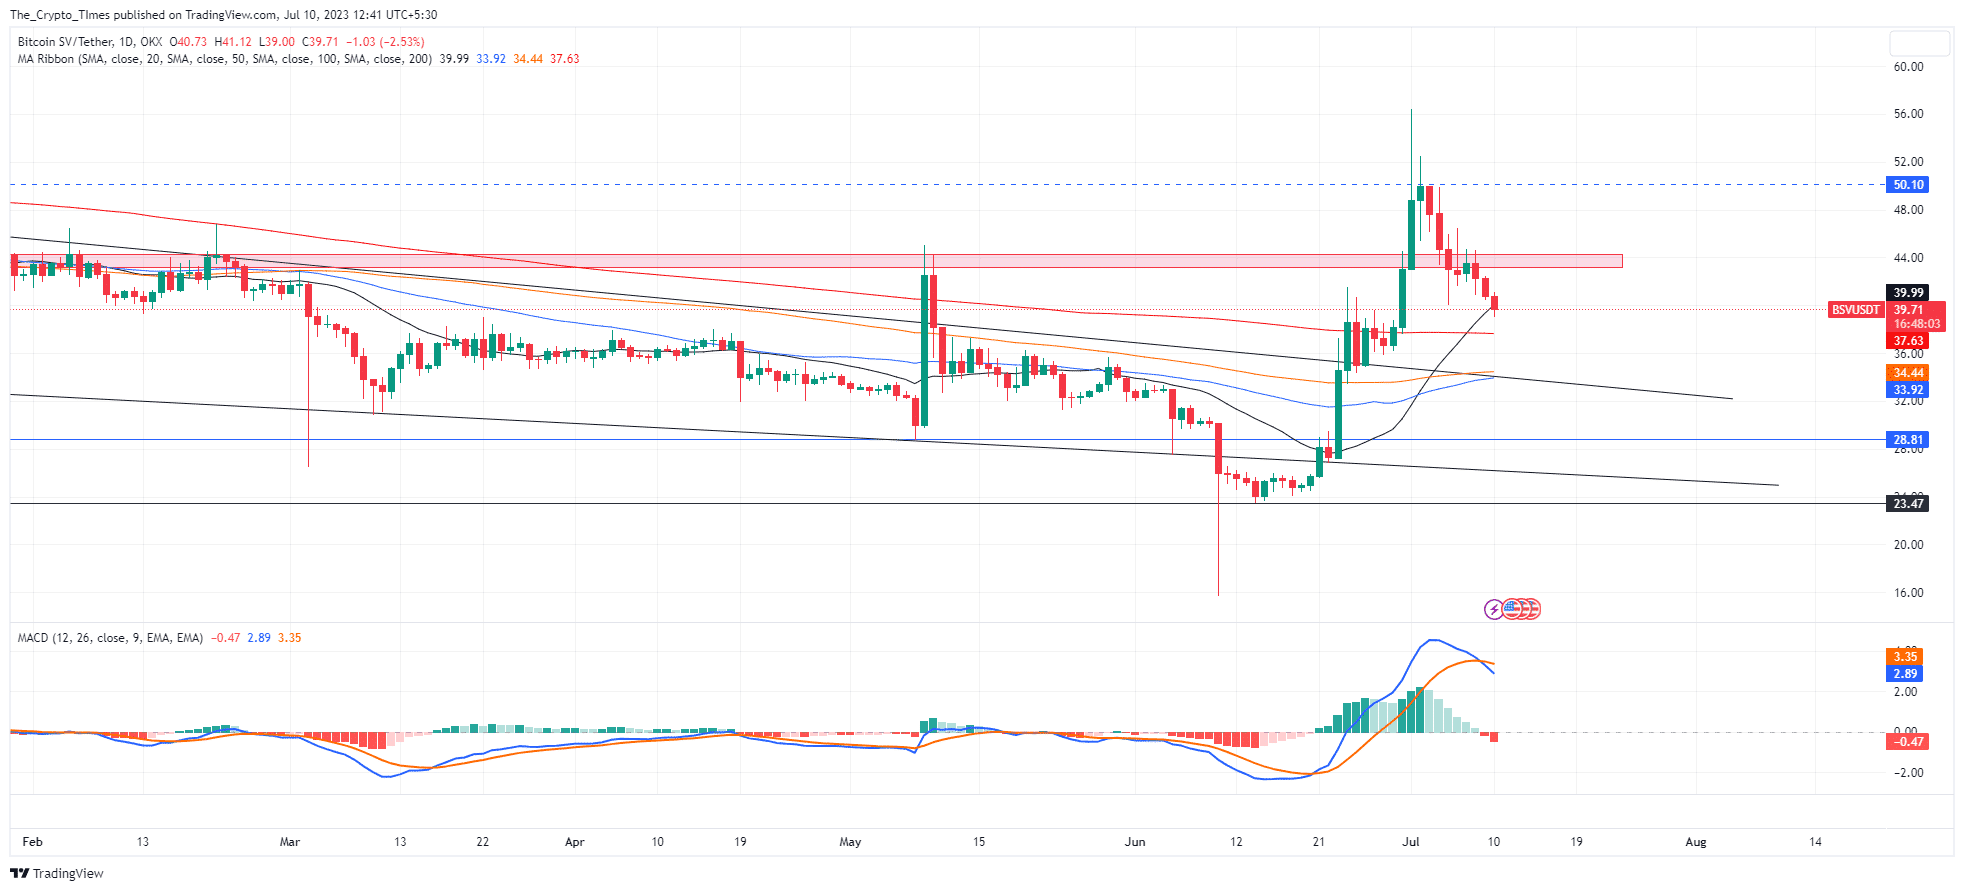Click the -1.03 (-2.53%) change value in the legend
Screen dimensions: 1964x891
[x=385, y=42]
